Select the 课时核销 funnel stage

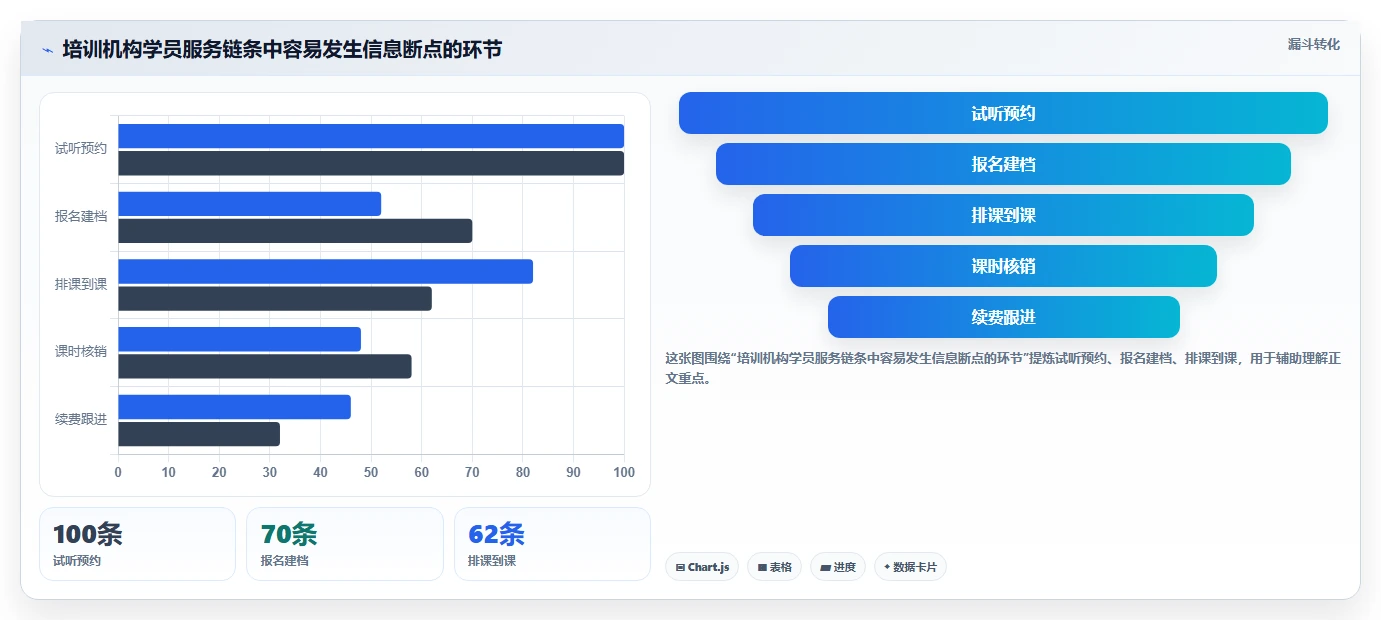(1003, 266)
